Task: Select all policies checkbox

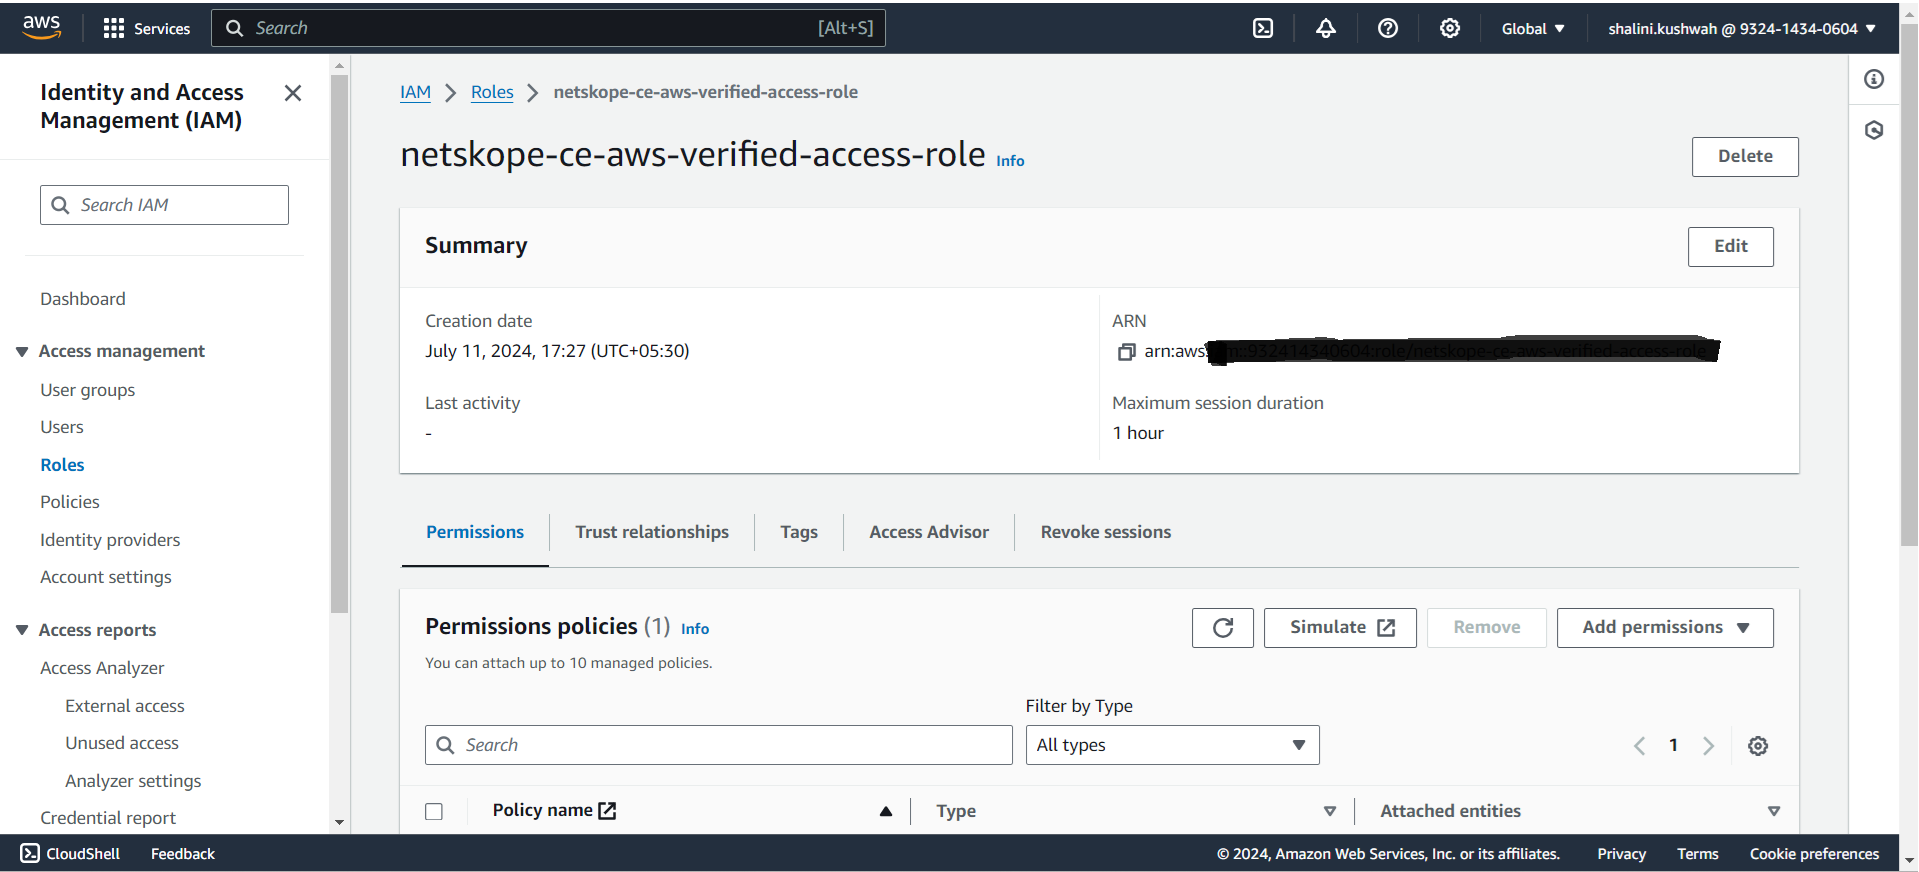Action: click(x=434, y=811)
